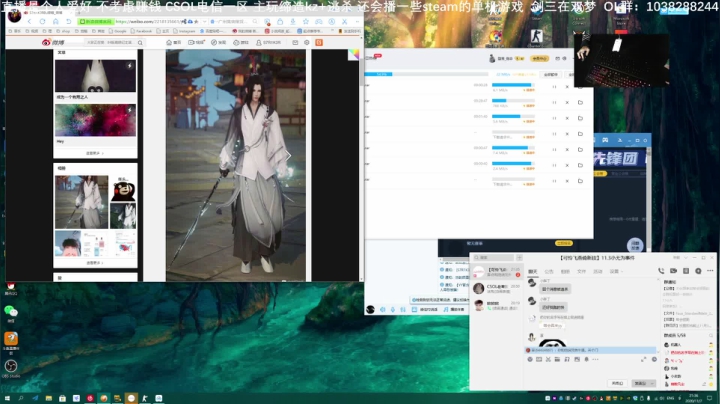Start QQ group voice call

click(661, 271)
